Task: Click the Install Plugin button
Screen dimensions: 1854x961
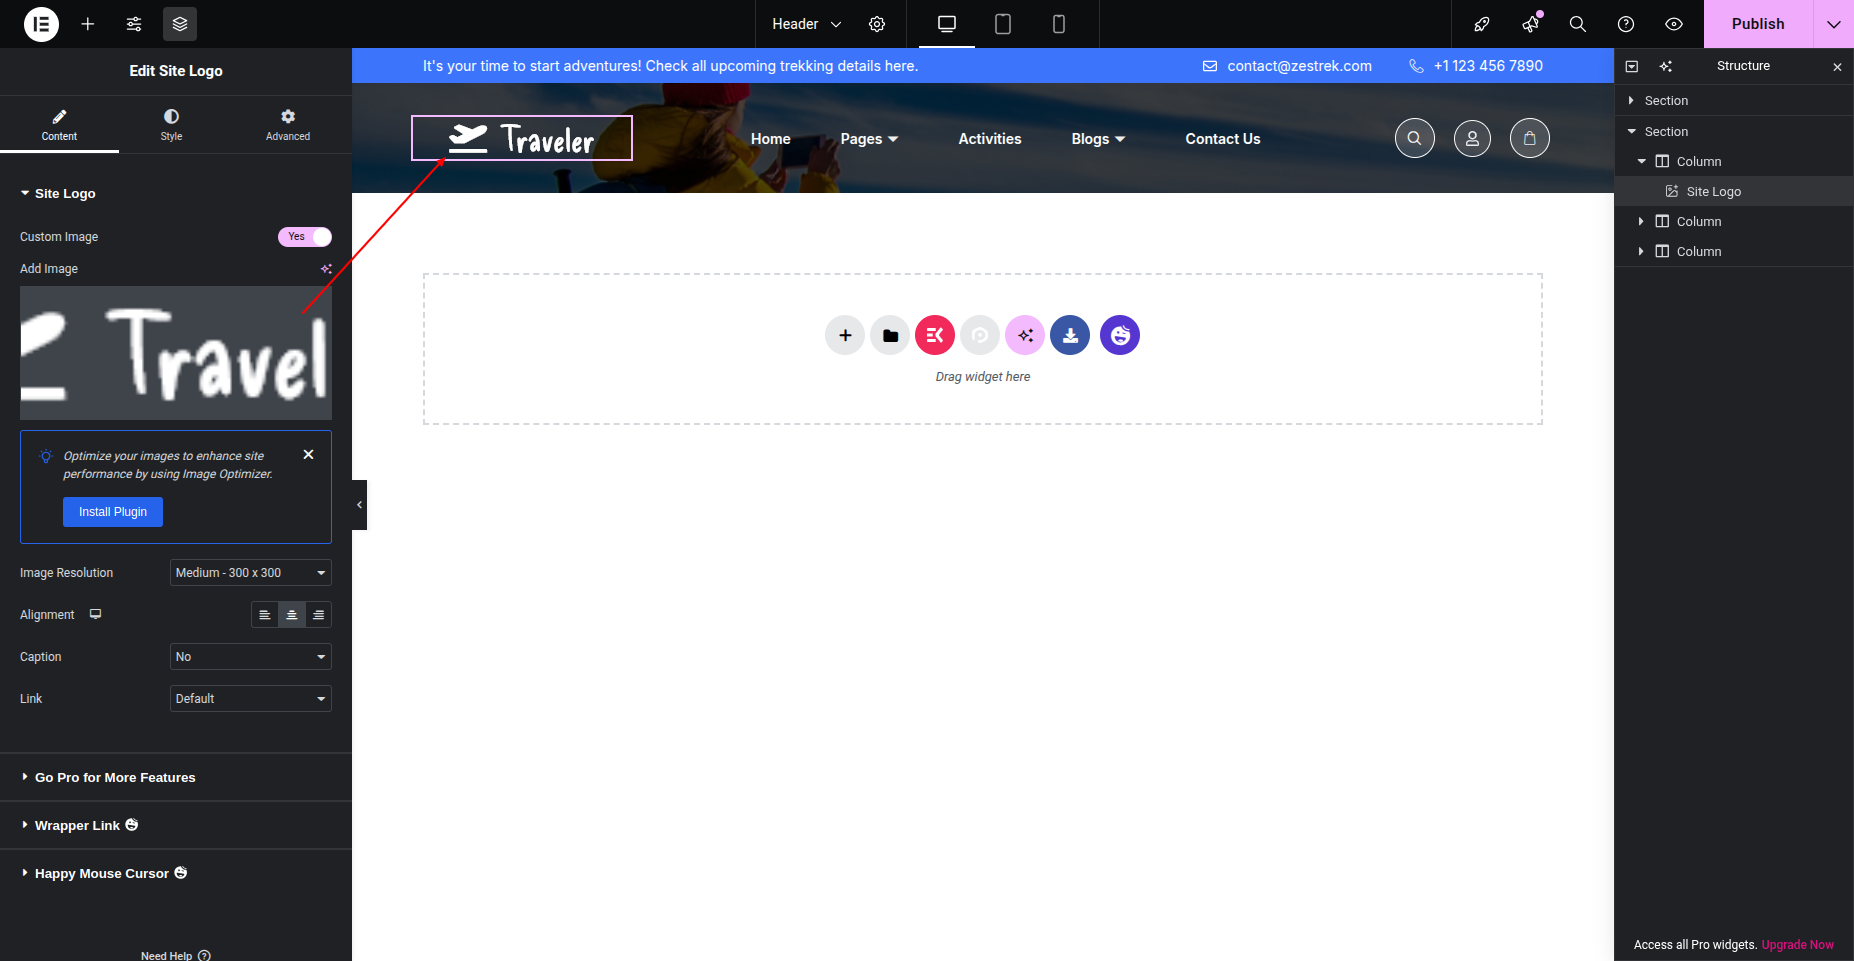Action: tap(113, 512)
